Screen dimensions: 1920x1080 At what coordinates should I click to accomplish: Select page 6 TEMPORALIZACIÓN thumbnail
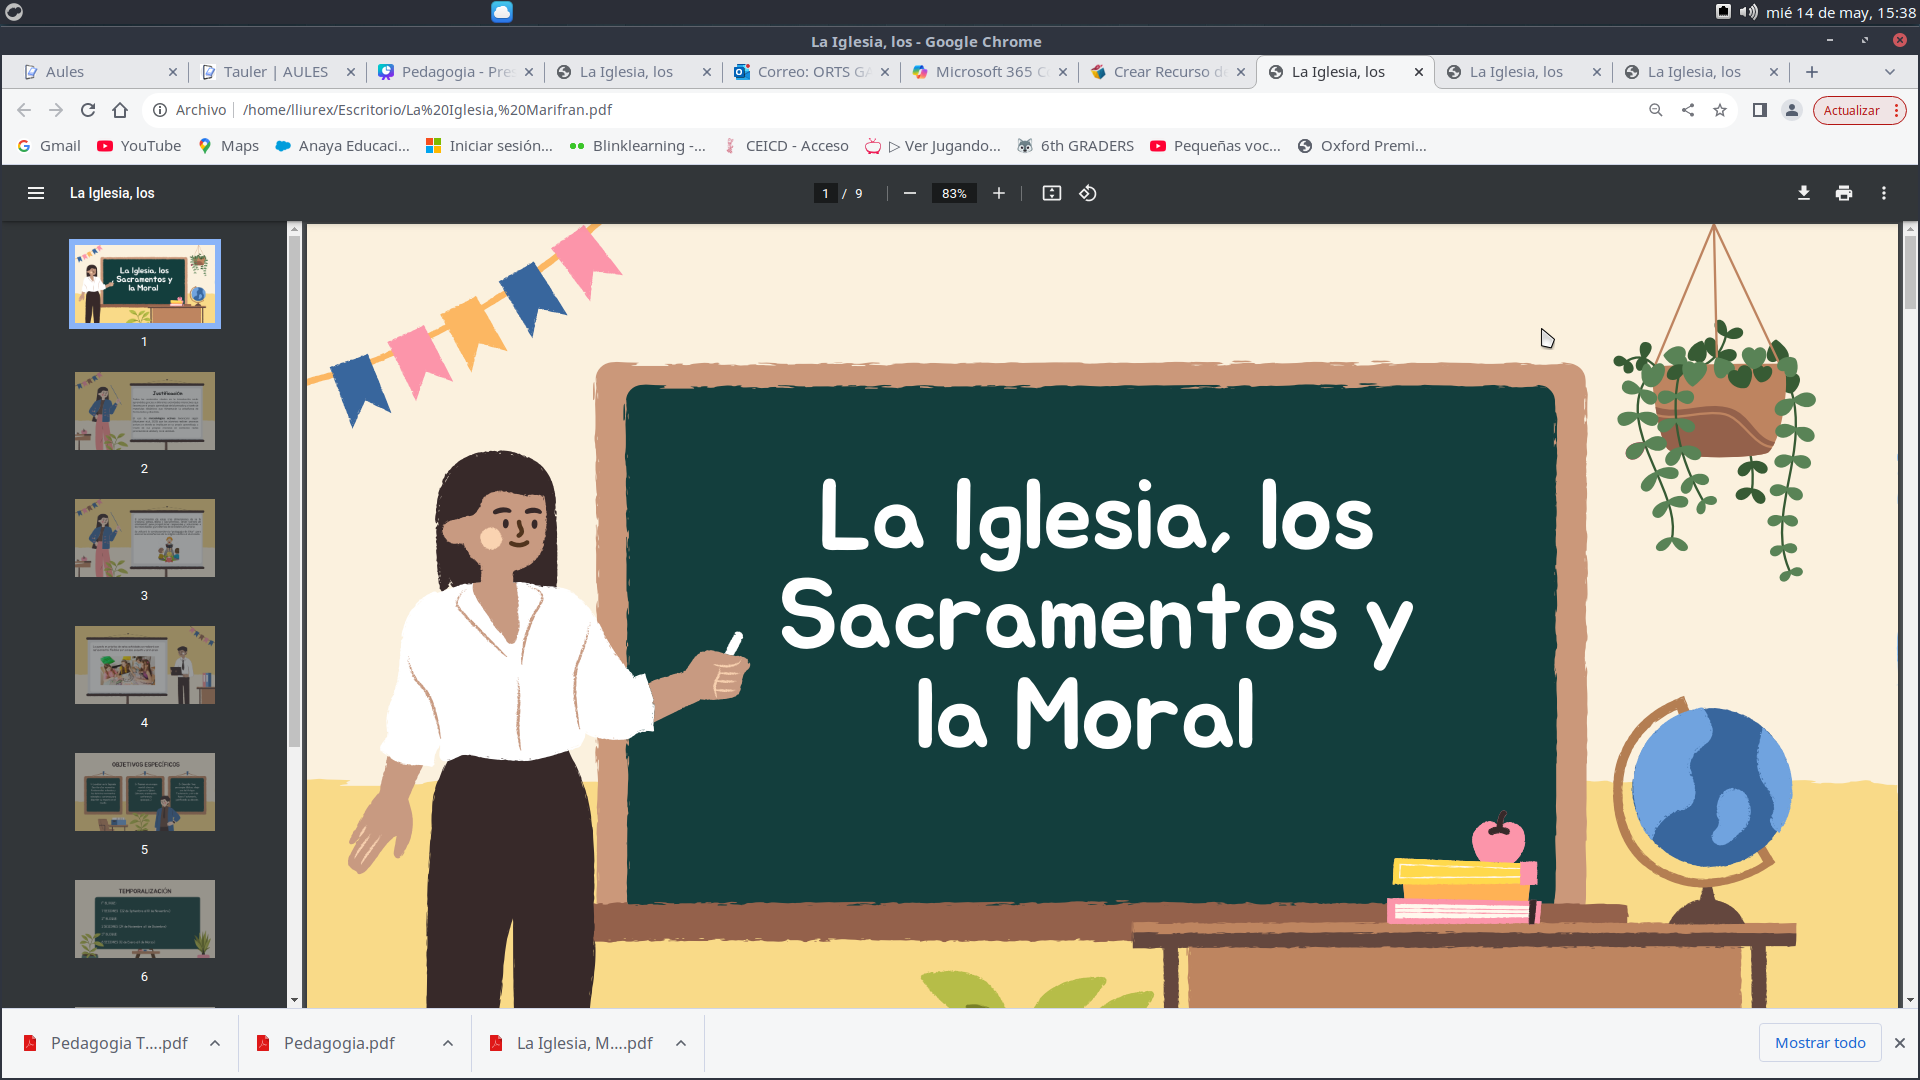point(145,919)
